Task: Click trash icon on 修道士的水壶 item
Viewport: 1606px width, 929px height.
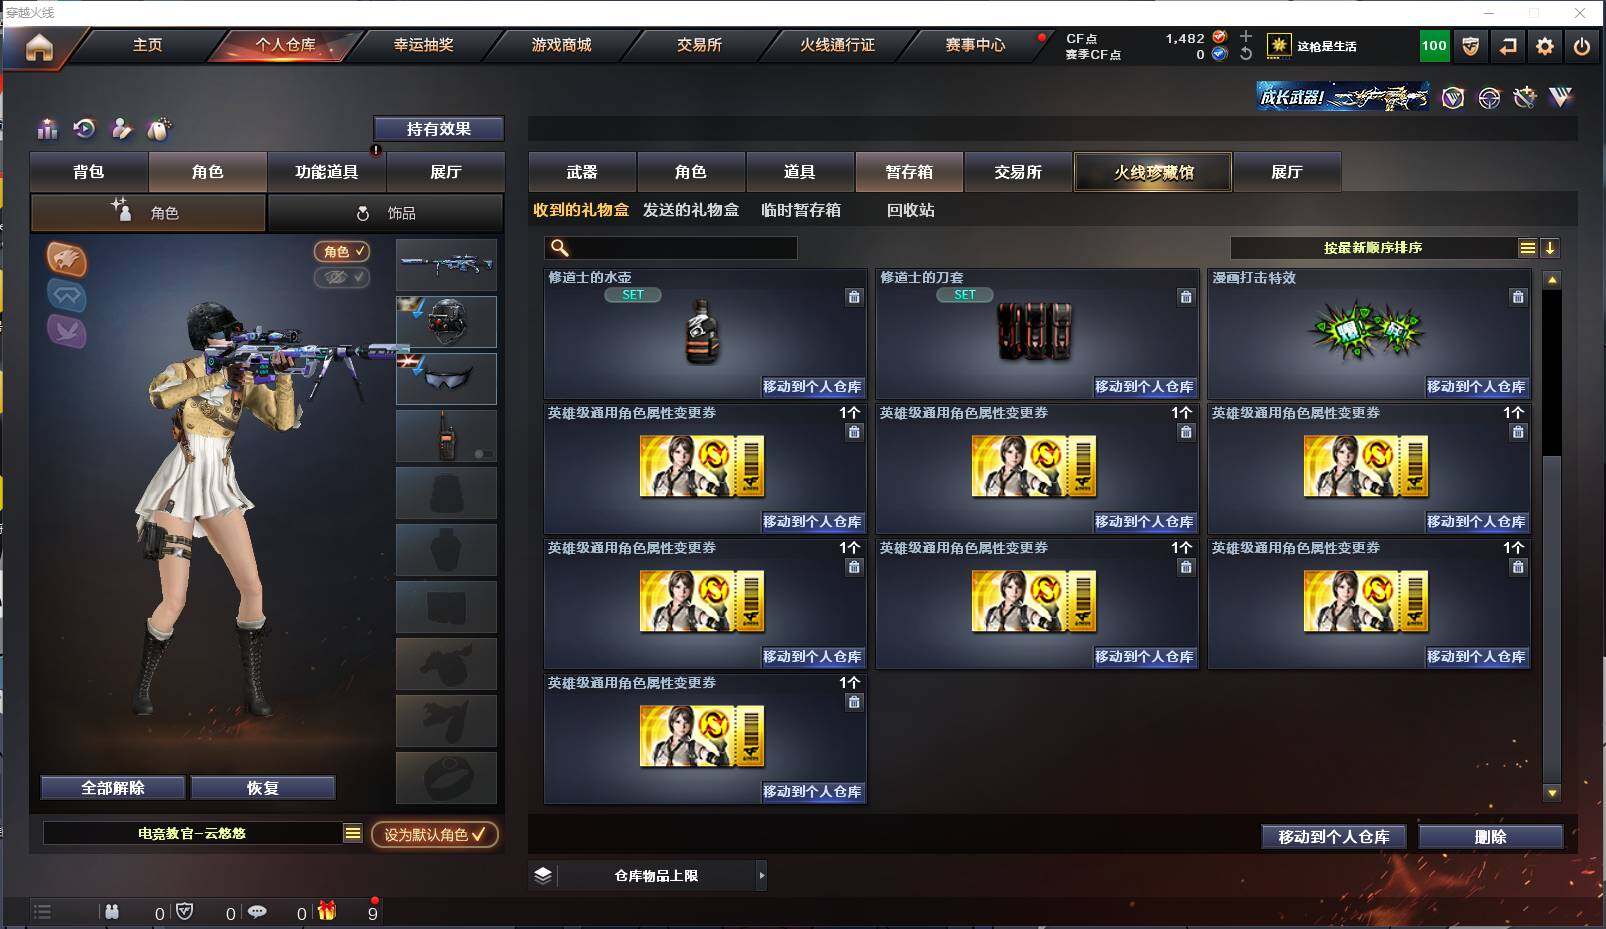Action: click(854, 297)
